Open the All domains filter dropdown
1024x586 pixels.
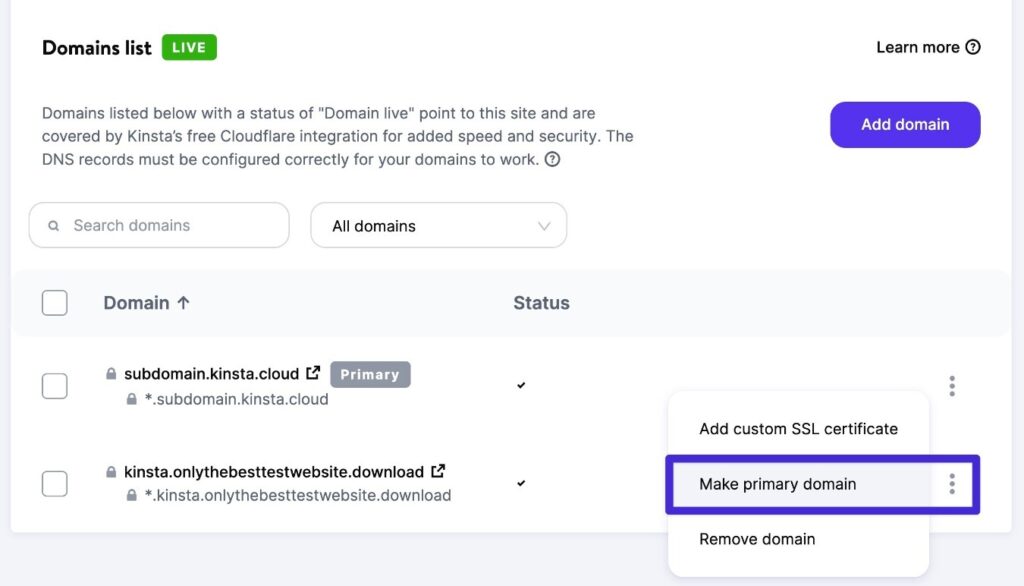coord(438,225)
